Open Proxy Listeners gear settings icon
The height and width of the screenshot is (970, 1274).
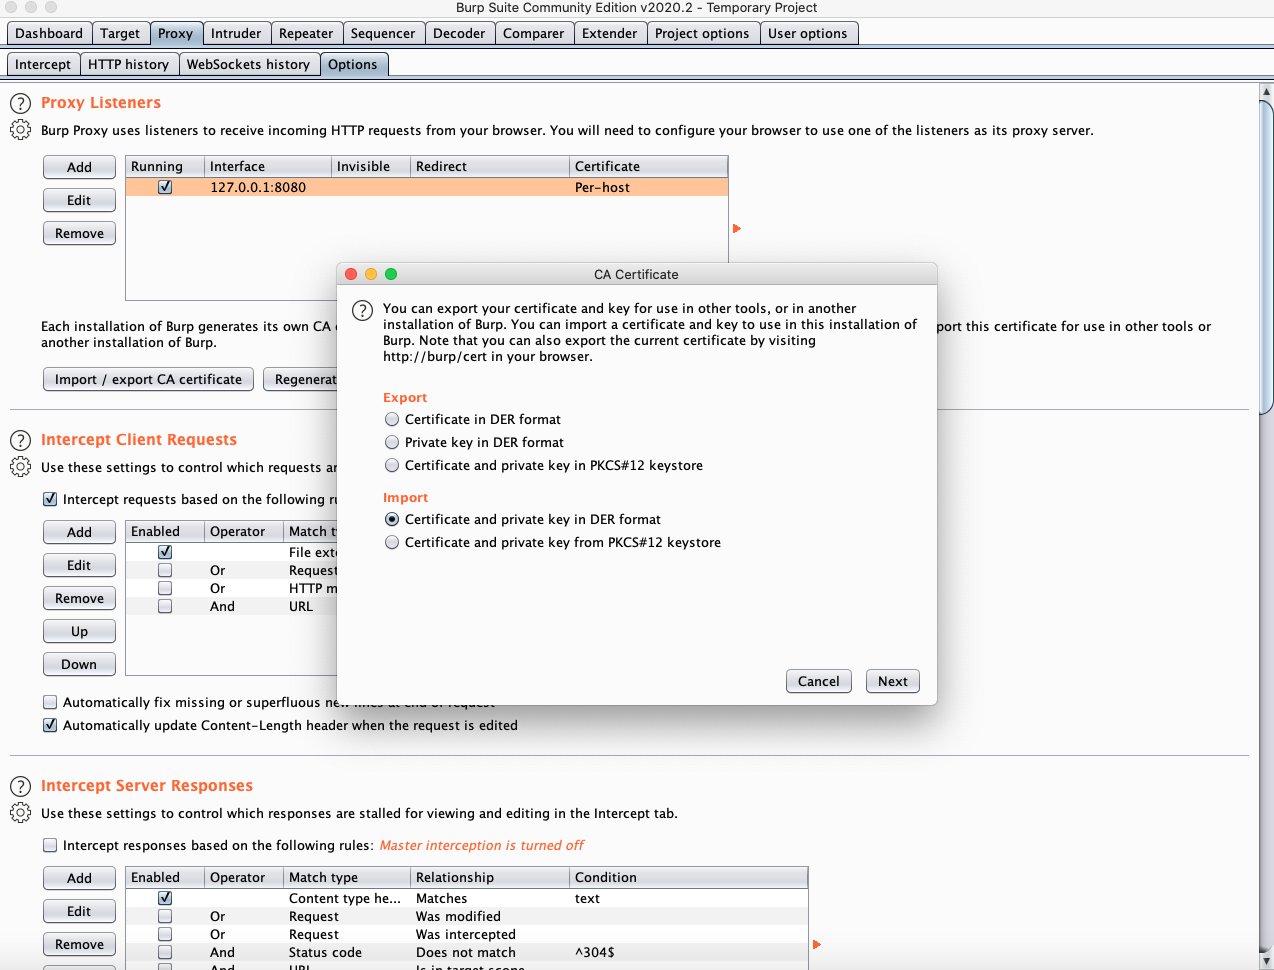pos(20,130)
